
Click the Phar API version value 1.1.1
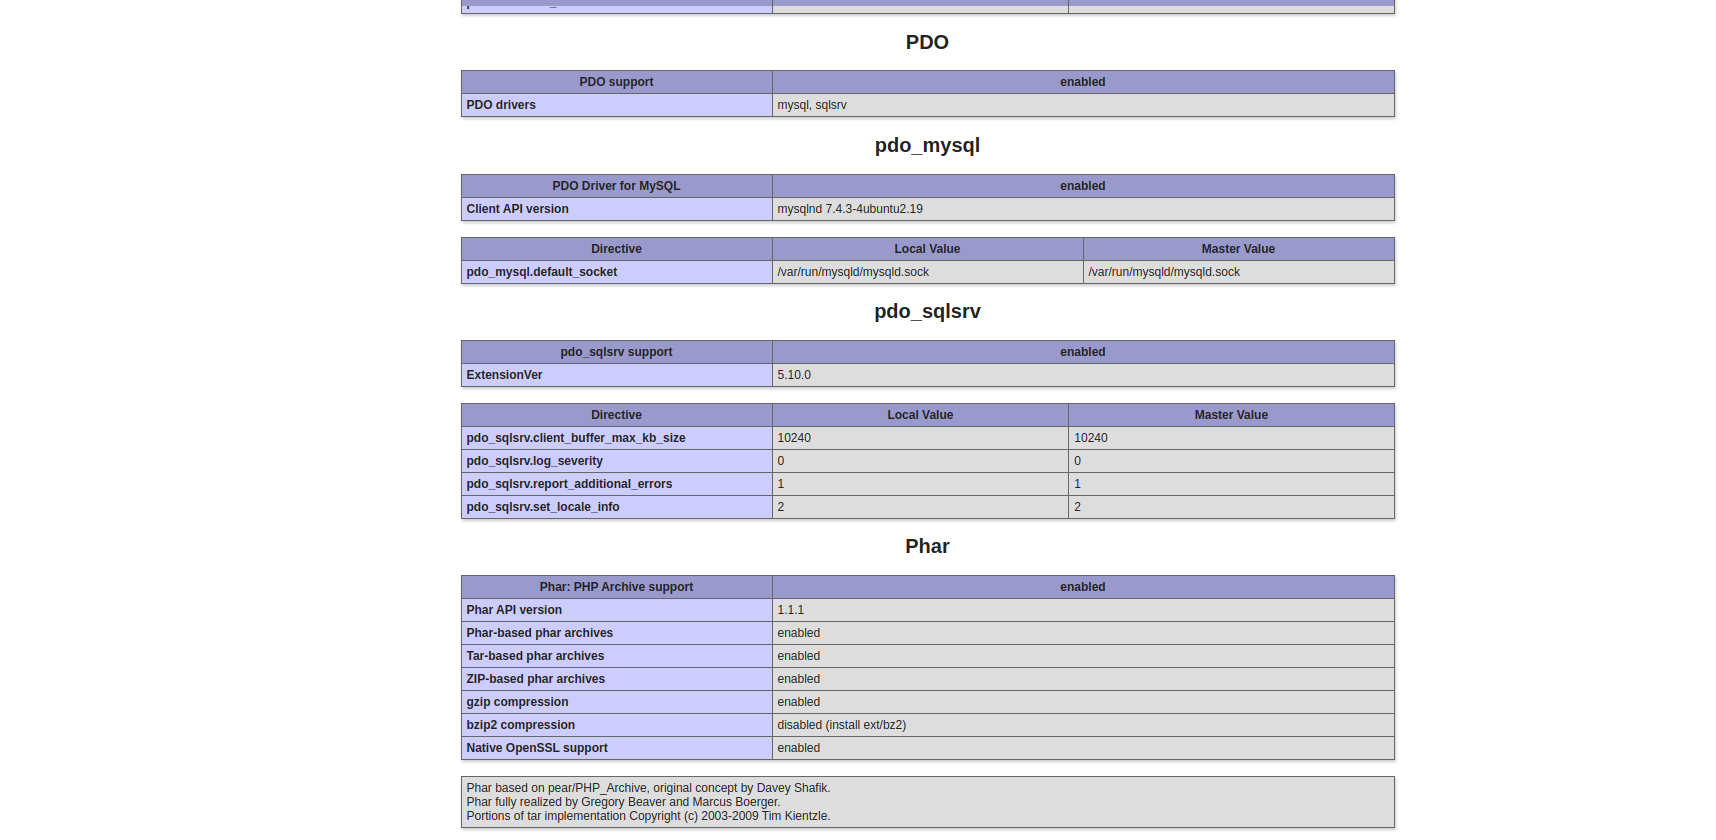[x=790, y=610]
